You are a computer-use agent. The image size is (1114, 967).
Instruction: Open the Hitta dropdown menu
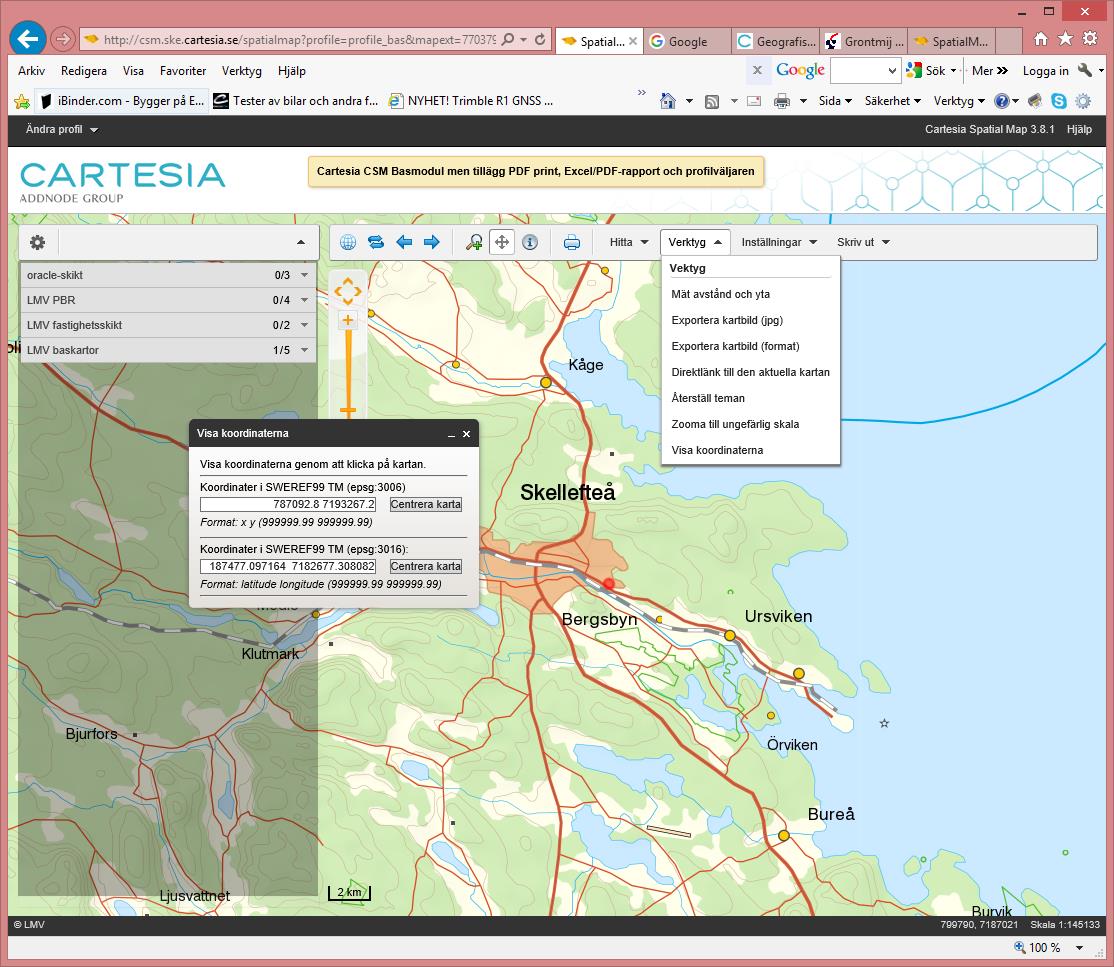[x=629, y=242]
